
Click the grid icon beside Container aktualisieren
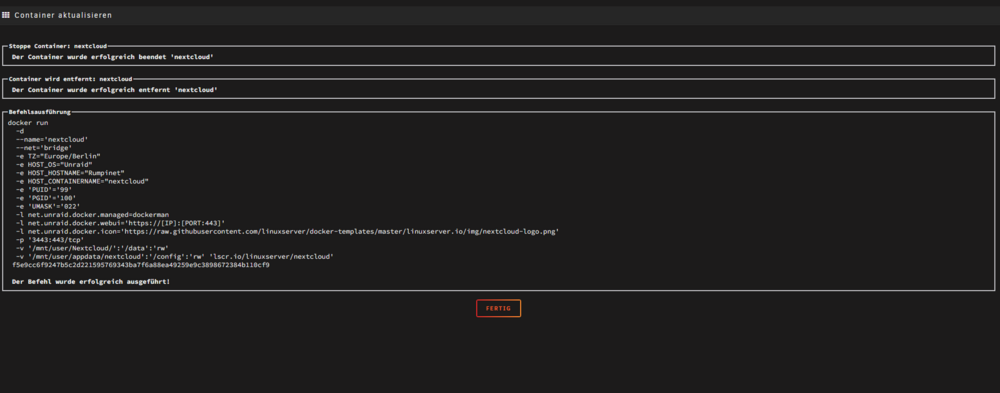point(6,15)
